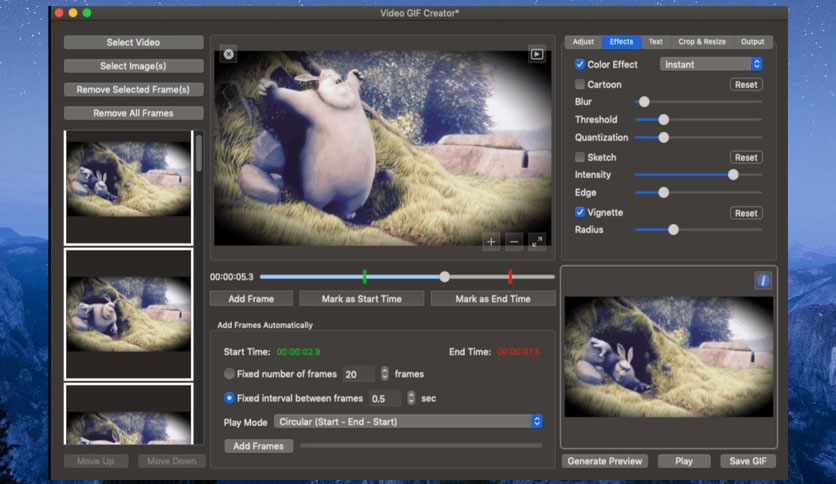Image resolution: width=836 pixels, height=484 pixels.
Task: Click Mark as End Time
Action: point(493,299)
